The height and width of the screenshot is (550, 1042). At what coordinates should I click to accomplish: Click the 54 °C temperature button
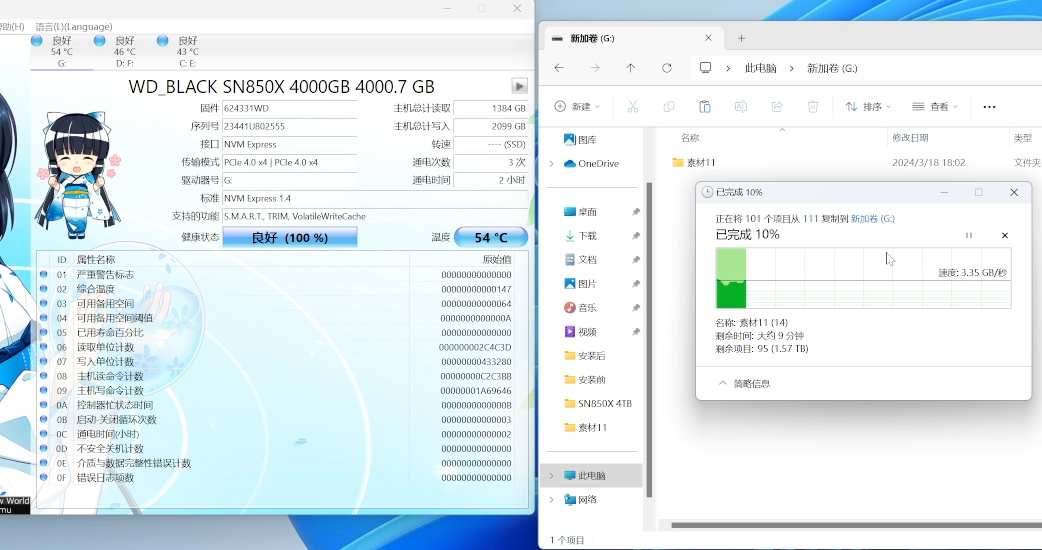tap(491, 237)
